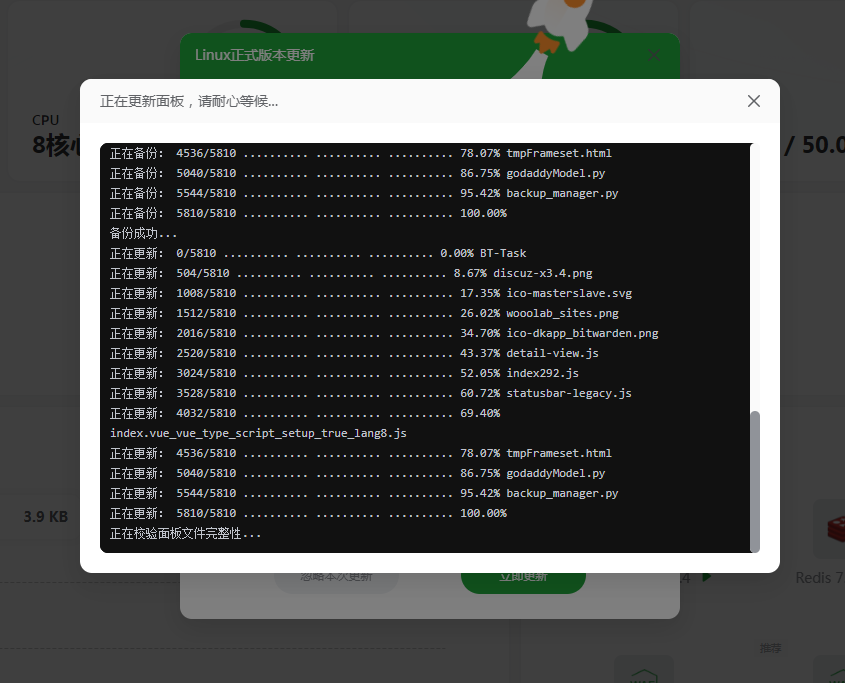Image resolution: width=845 pixels, height=683 pixels.
Task: Select the 忽略本次更新 button
Action: [335, 577]
